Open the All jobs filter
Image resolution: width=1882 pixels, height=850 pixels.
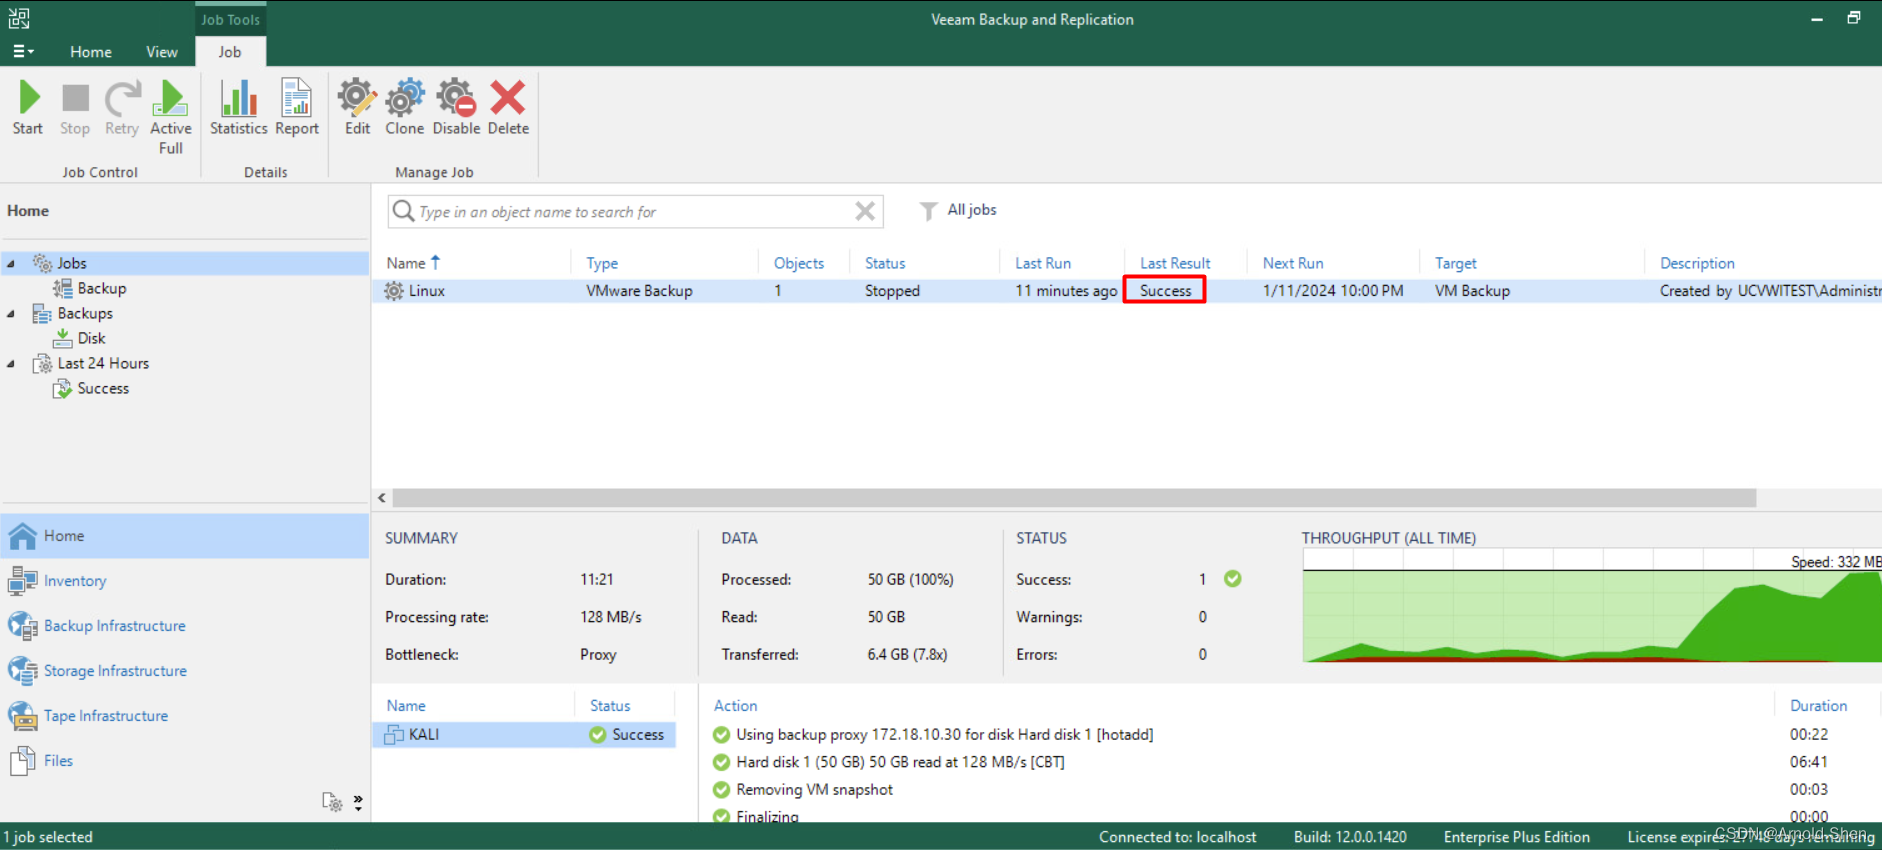pyautogui.click(x=958, y=210)
